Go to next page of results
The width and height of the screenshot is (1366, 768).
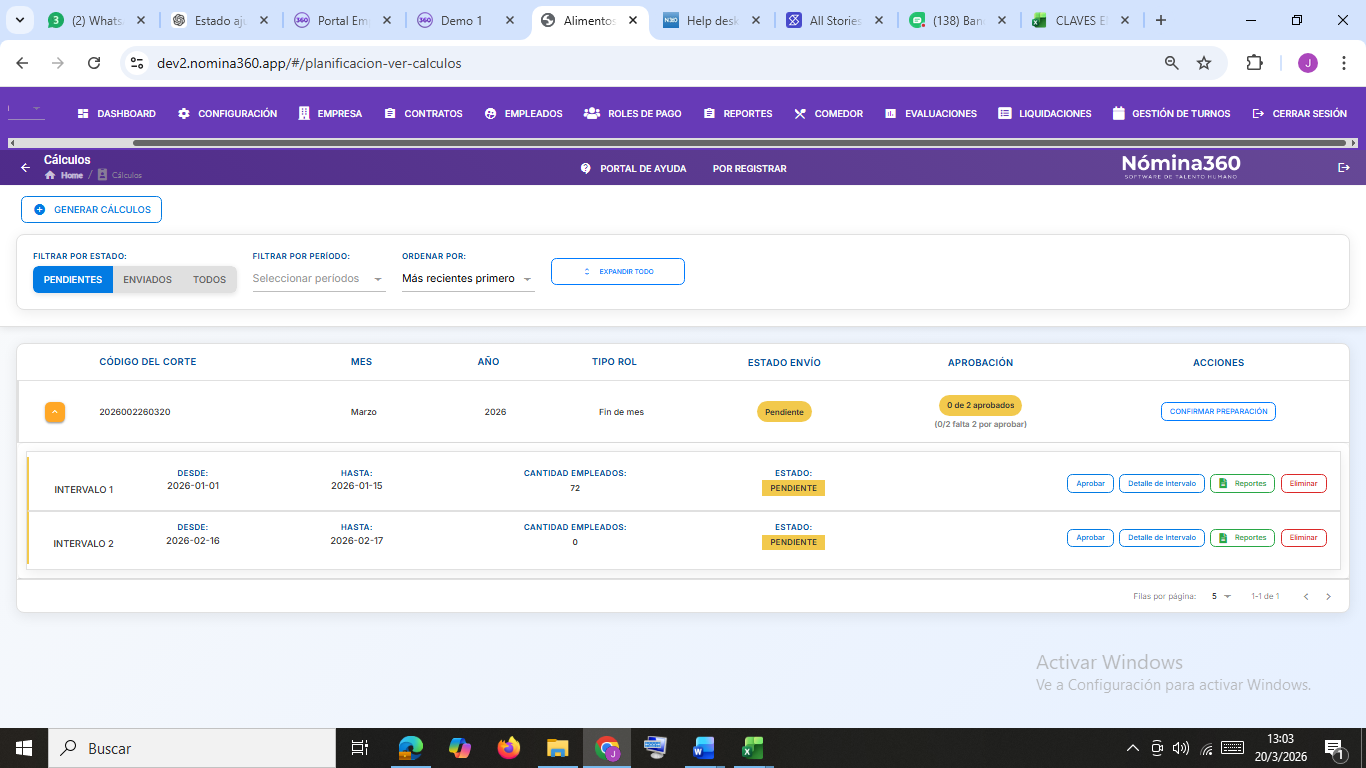pyautogui.click(x=1328, y=597)
